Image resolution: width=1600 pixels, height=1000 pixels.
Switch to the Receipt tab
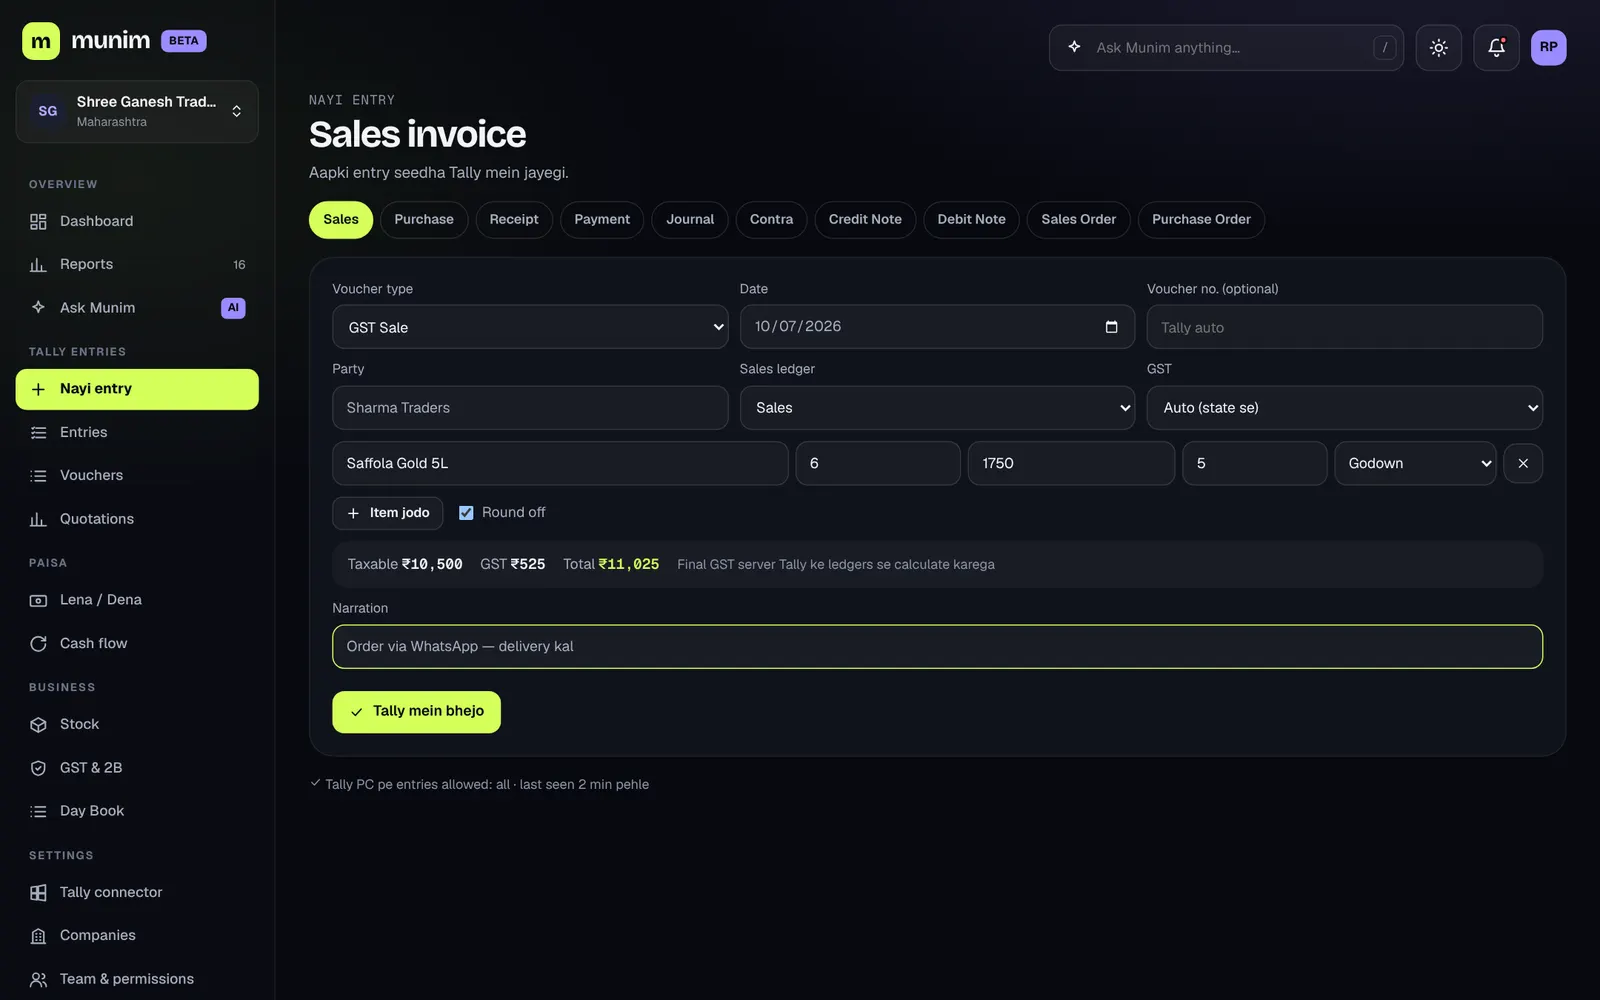tap(514, 219)
